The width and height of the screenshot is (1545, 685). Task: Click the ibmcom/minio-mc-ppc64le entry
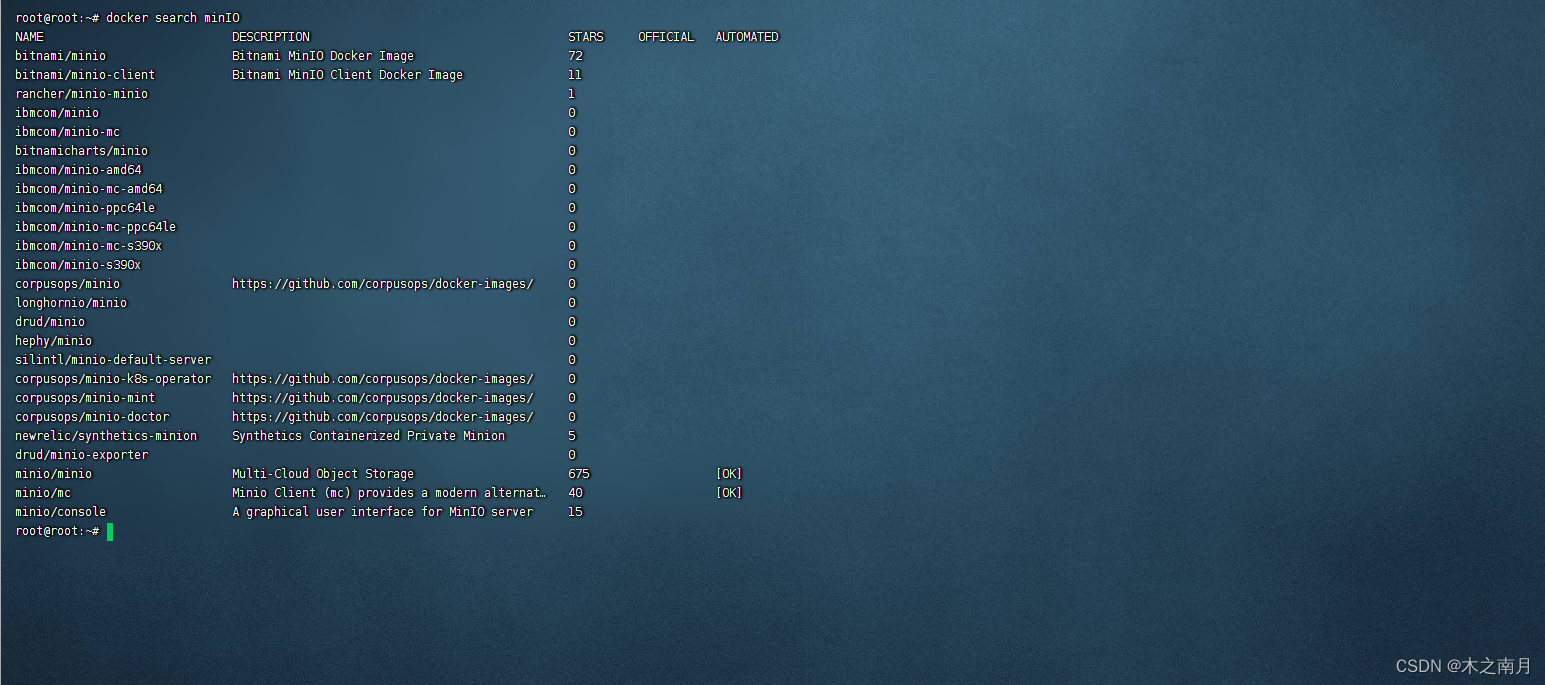[95, 227]
